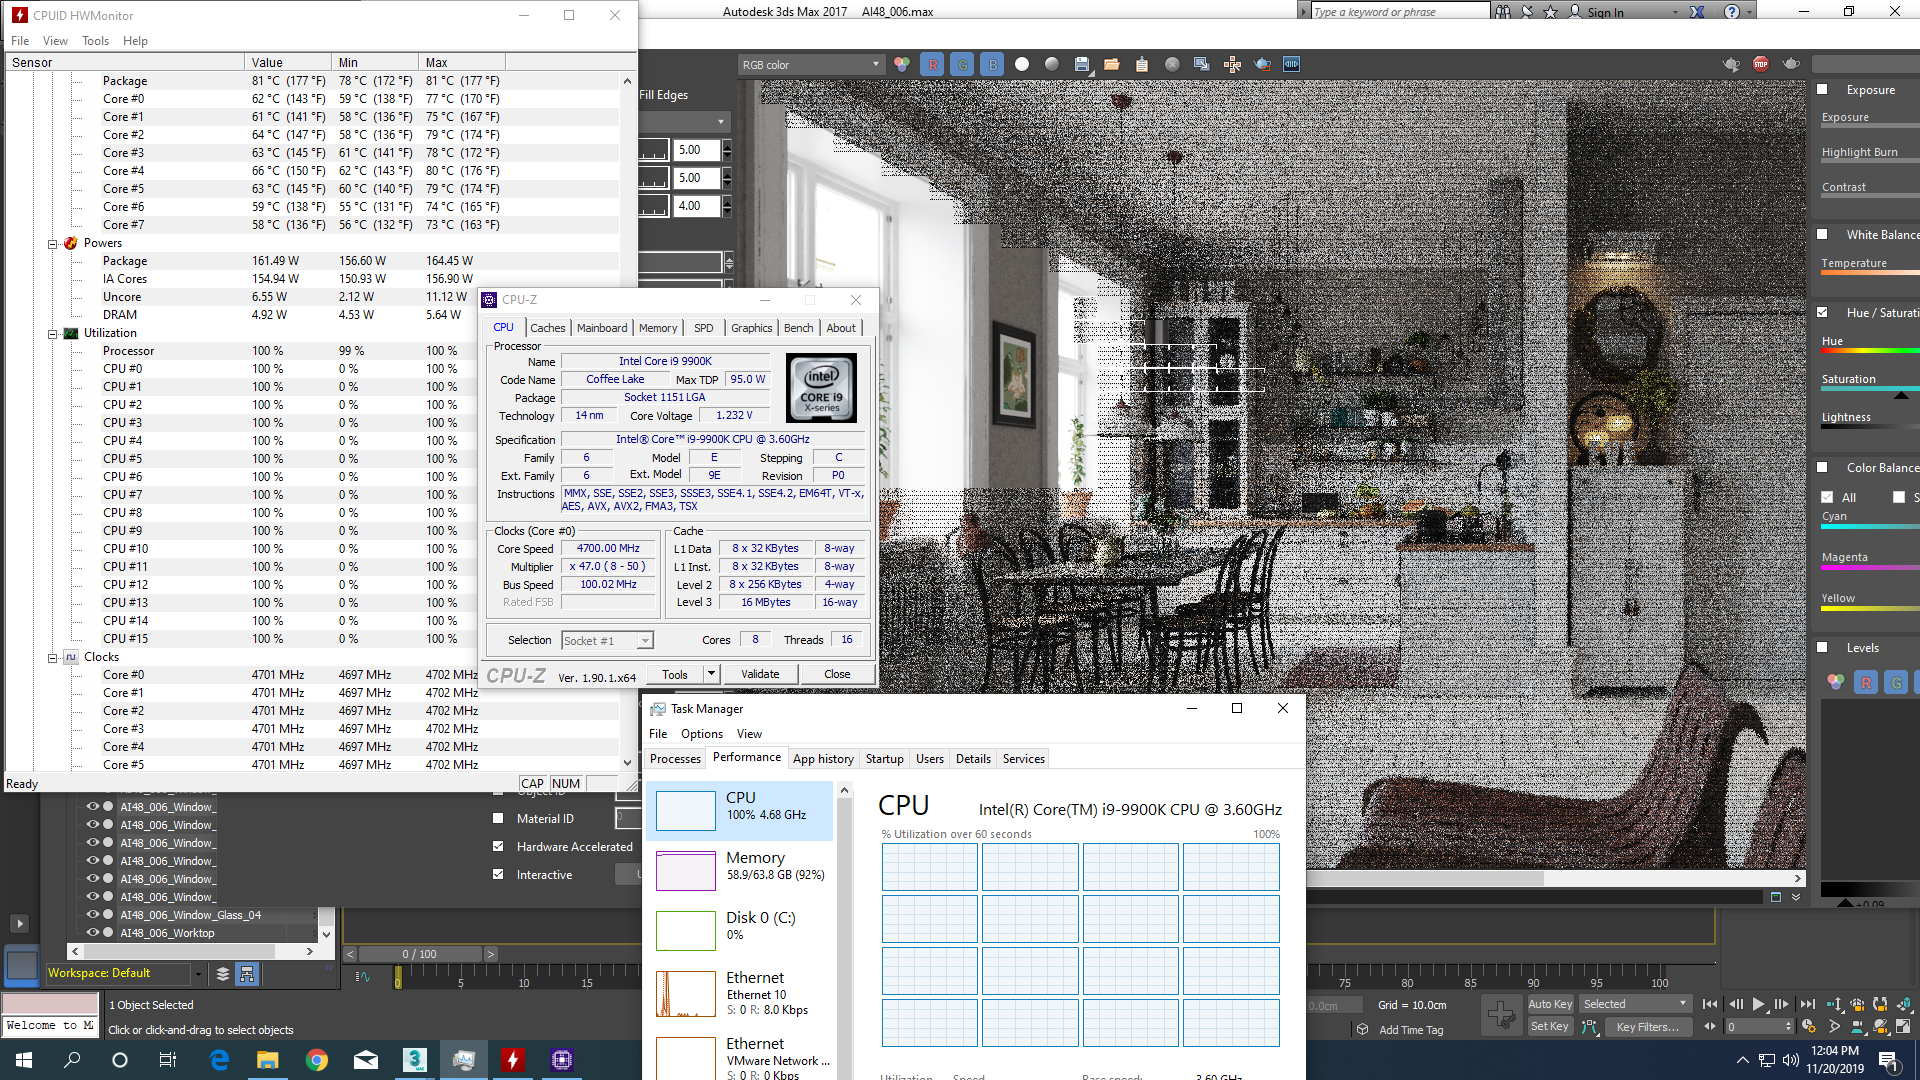Click the stop rendering red icon
Image resolution: width=1920 pixels, height=1080 pixels.
click(x=1761, y=64)
